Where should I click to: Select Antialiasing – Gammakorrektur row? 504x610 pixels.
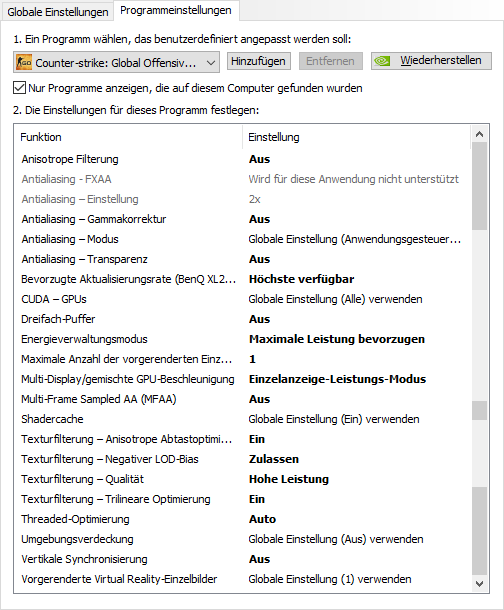pyautogui.click(x=242, y=219)
